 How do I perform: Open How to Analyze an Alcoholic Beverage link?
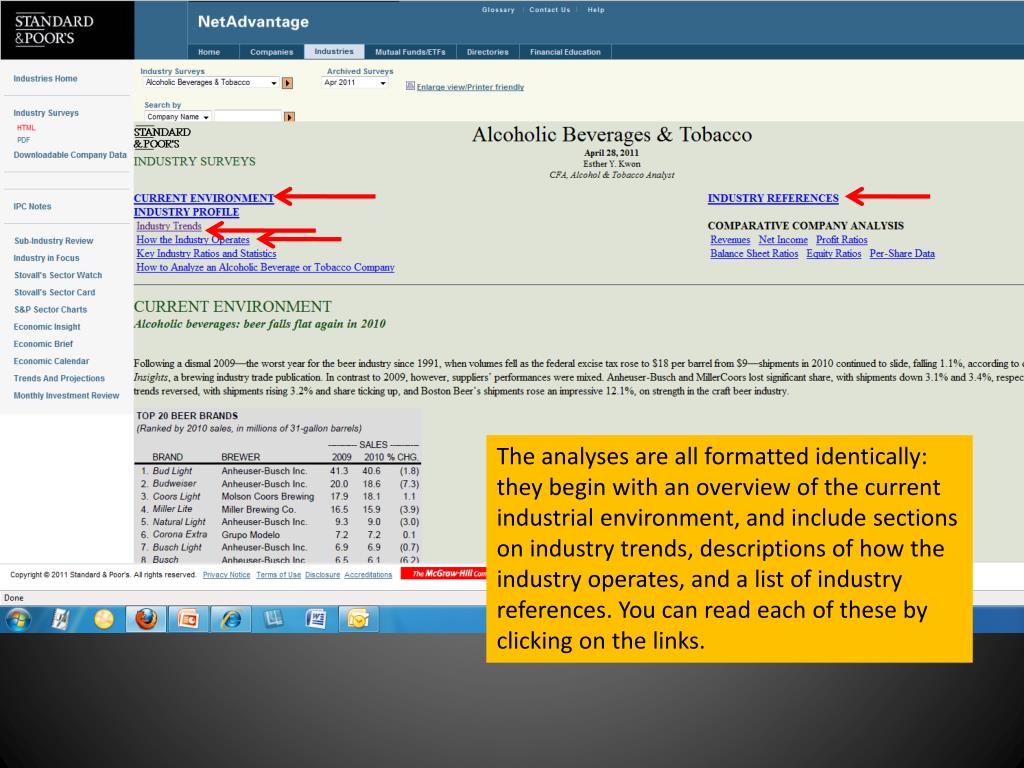(265, 267)
